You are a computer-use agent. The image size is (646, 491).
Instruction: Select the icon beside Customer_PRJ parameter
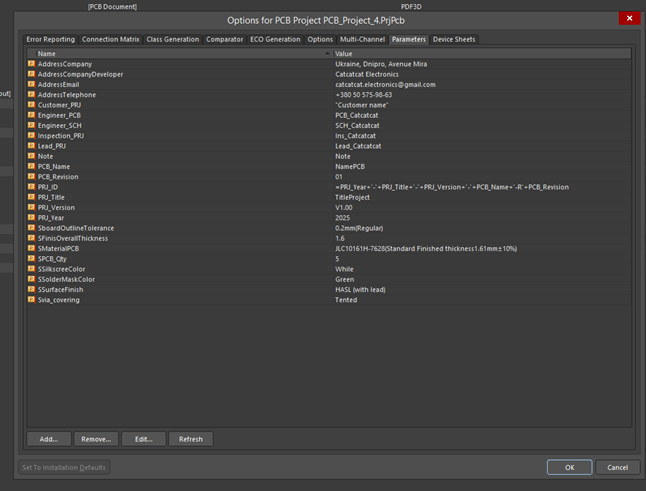[x=31, y=105]
